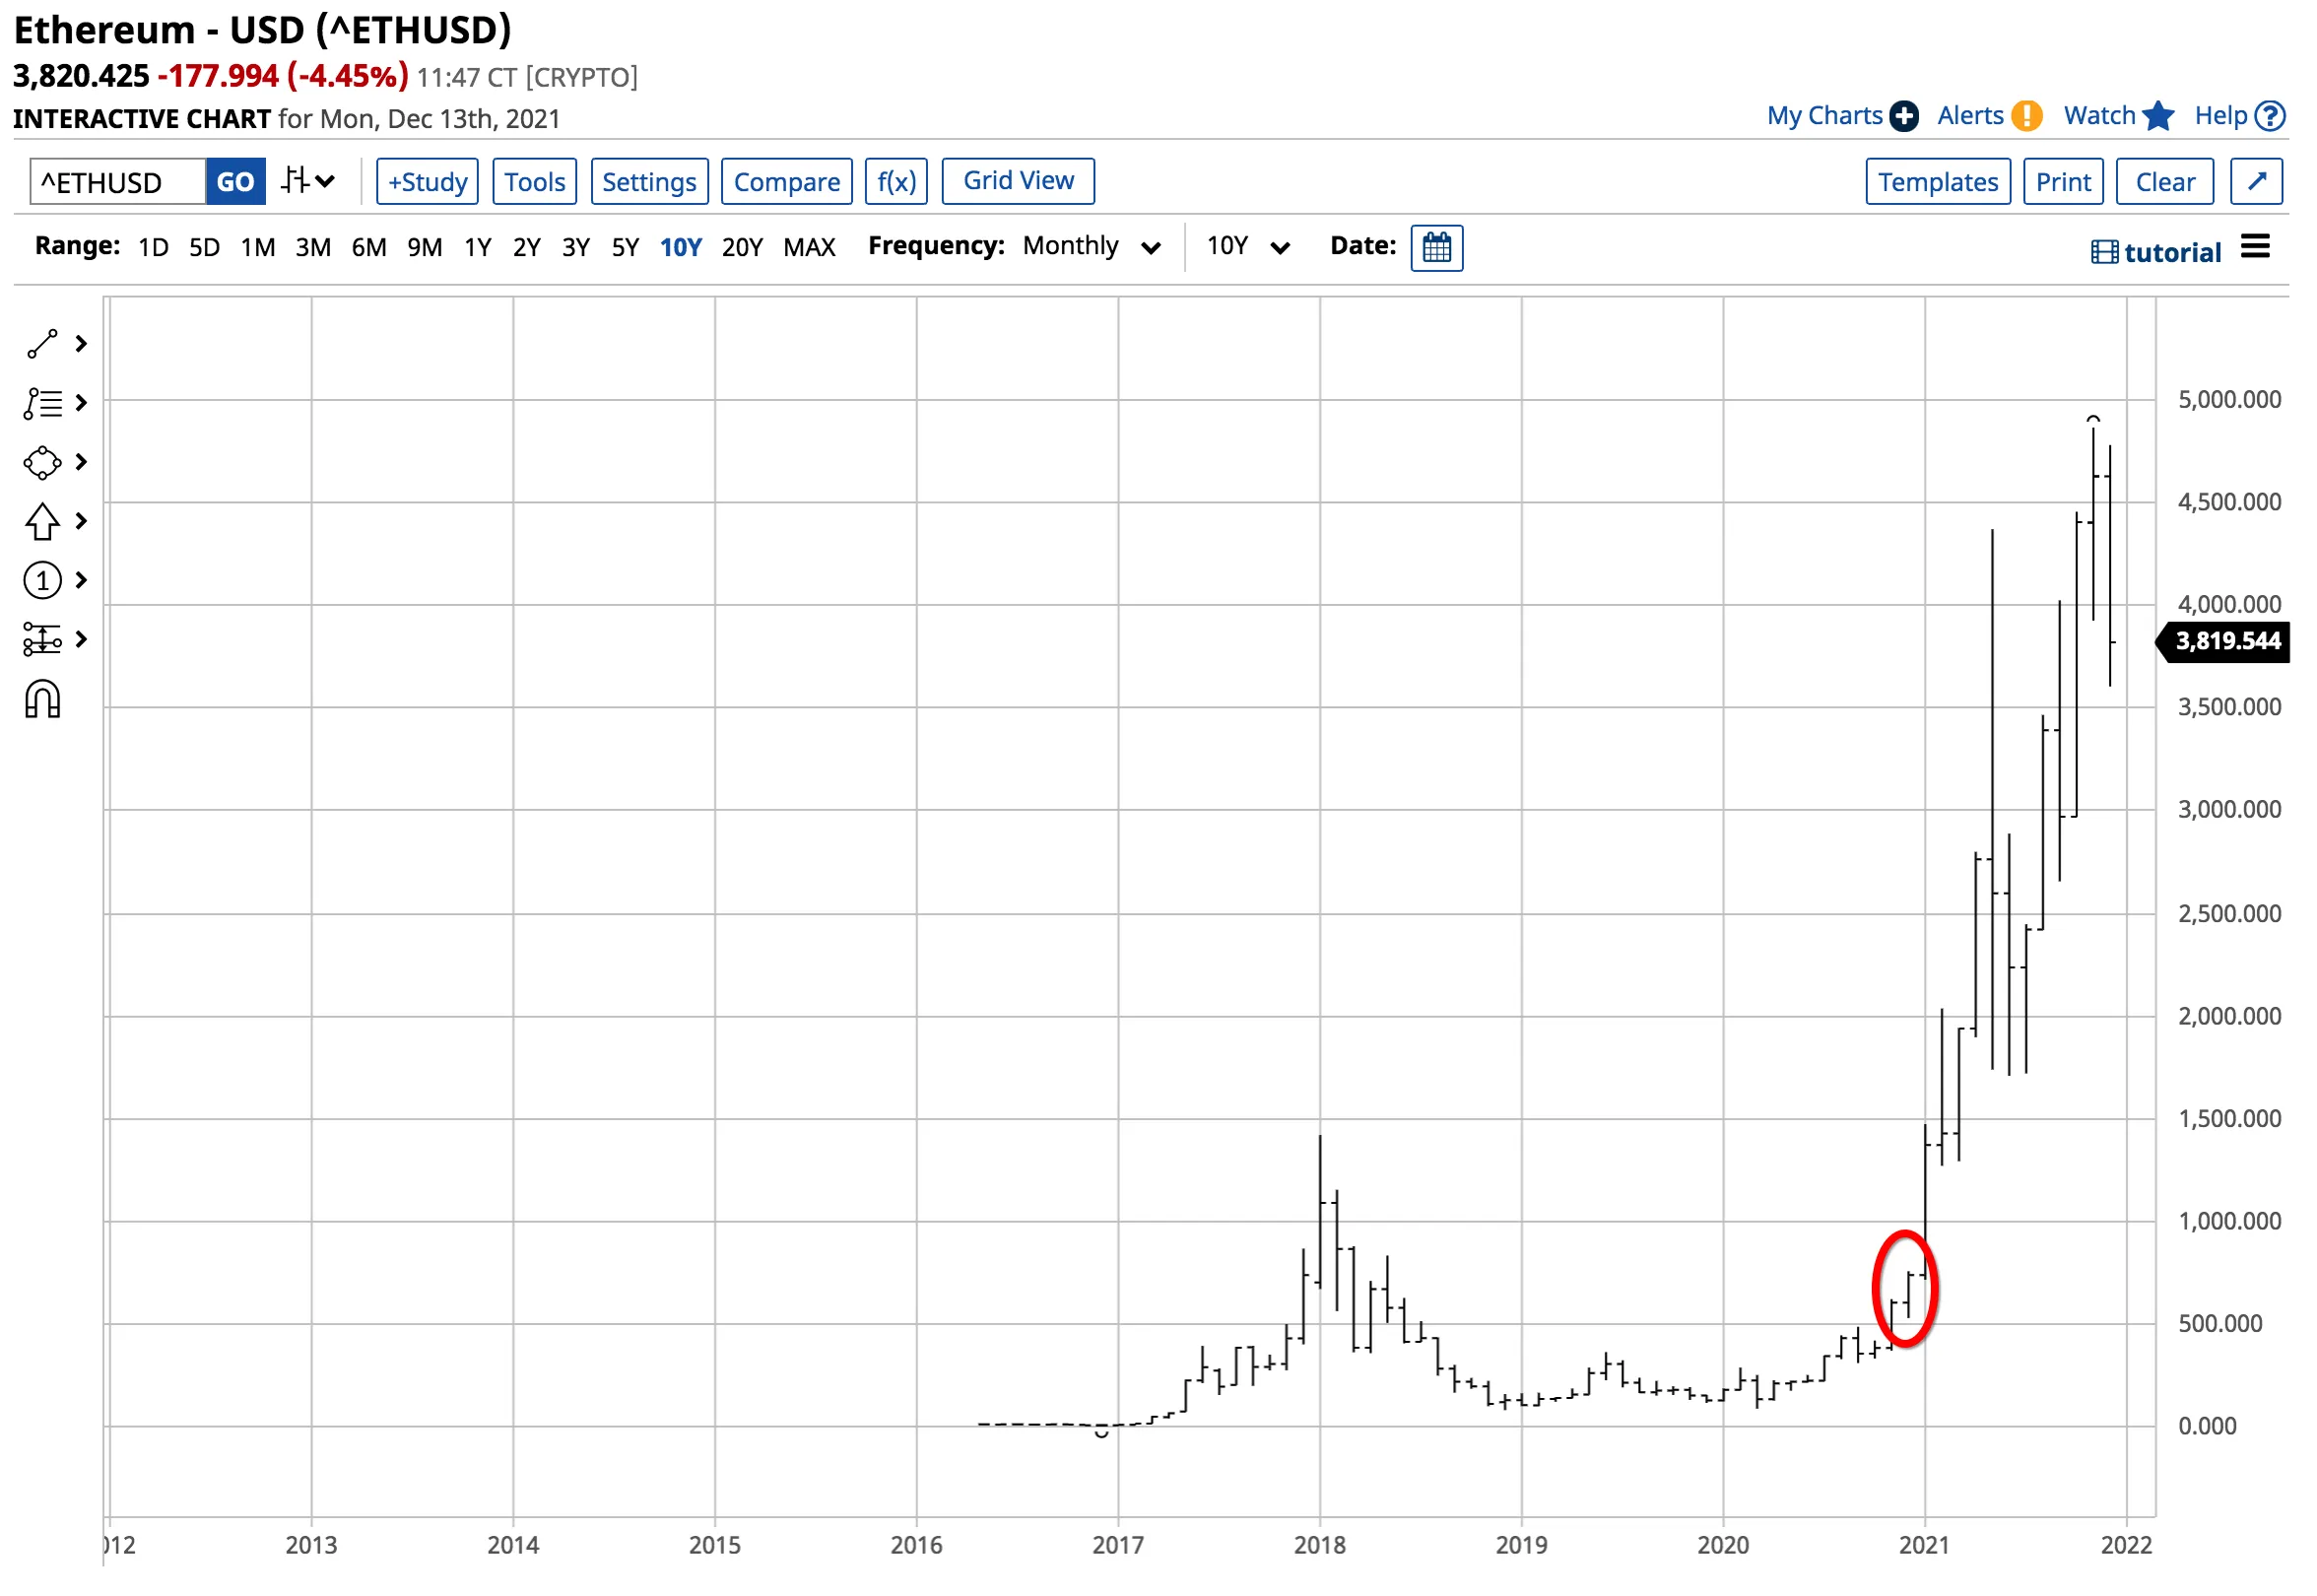This screenshot has height=1596, width=2317.
Task: Click the symbol input field ^ETHUSD
Action: click(x=118, y=182)
